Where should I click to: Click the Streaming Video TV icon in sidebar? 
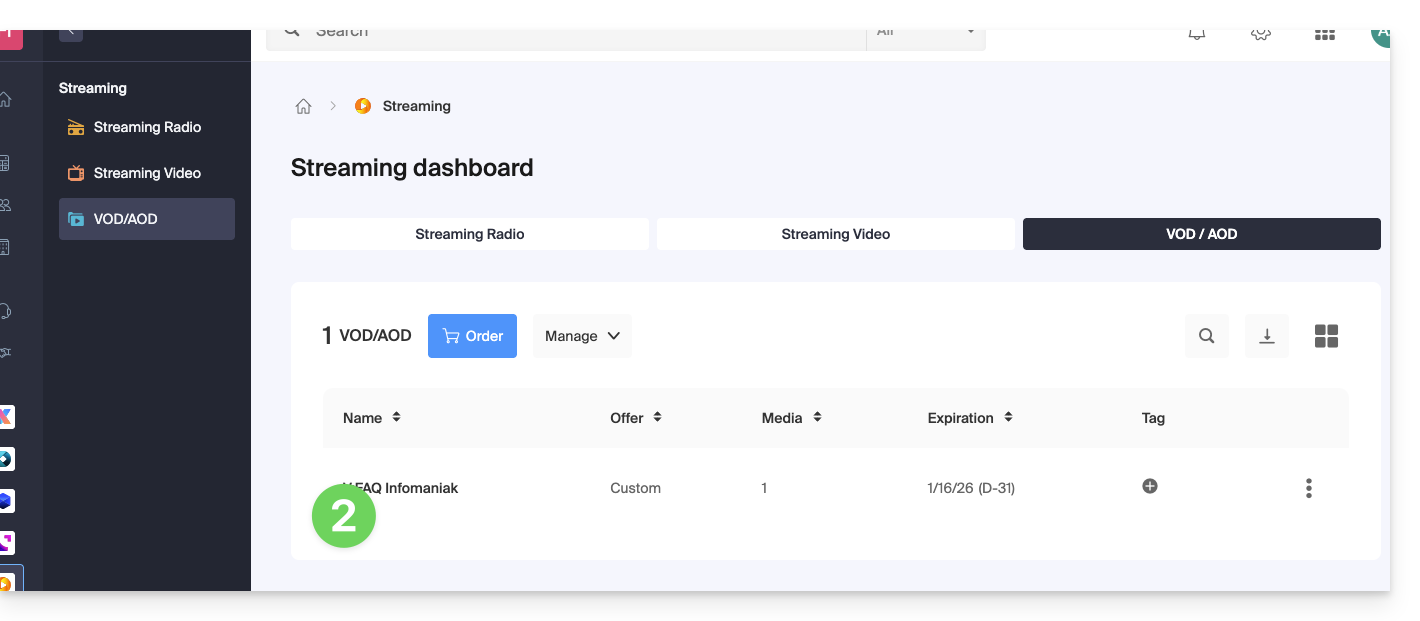pyautogui.click(x=76, y=173)
